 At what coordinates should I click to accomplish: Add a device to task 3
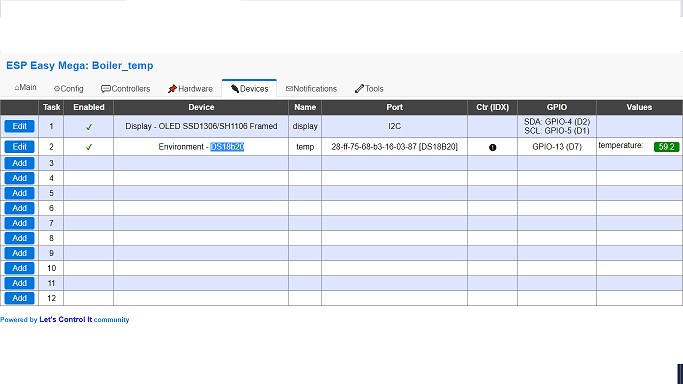(20, 163)
